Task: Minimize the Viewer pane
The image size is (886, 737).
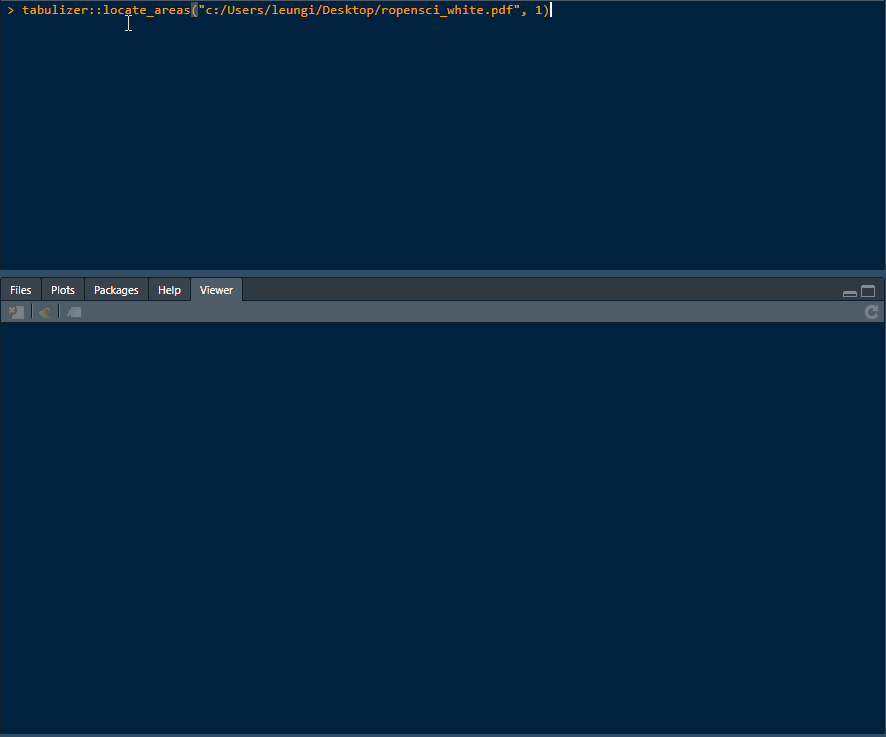Action: pos(850,293)
